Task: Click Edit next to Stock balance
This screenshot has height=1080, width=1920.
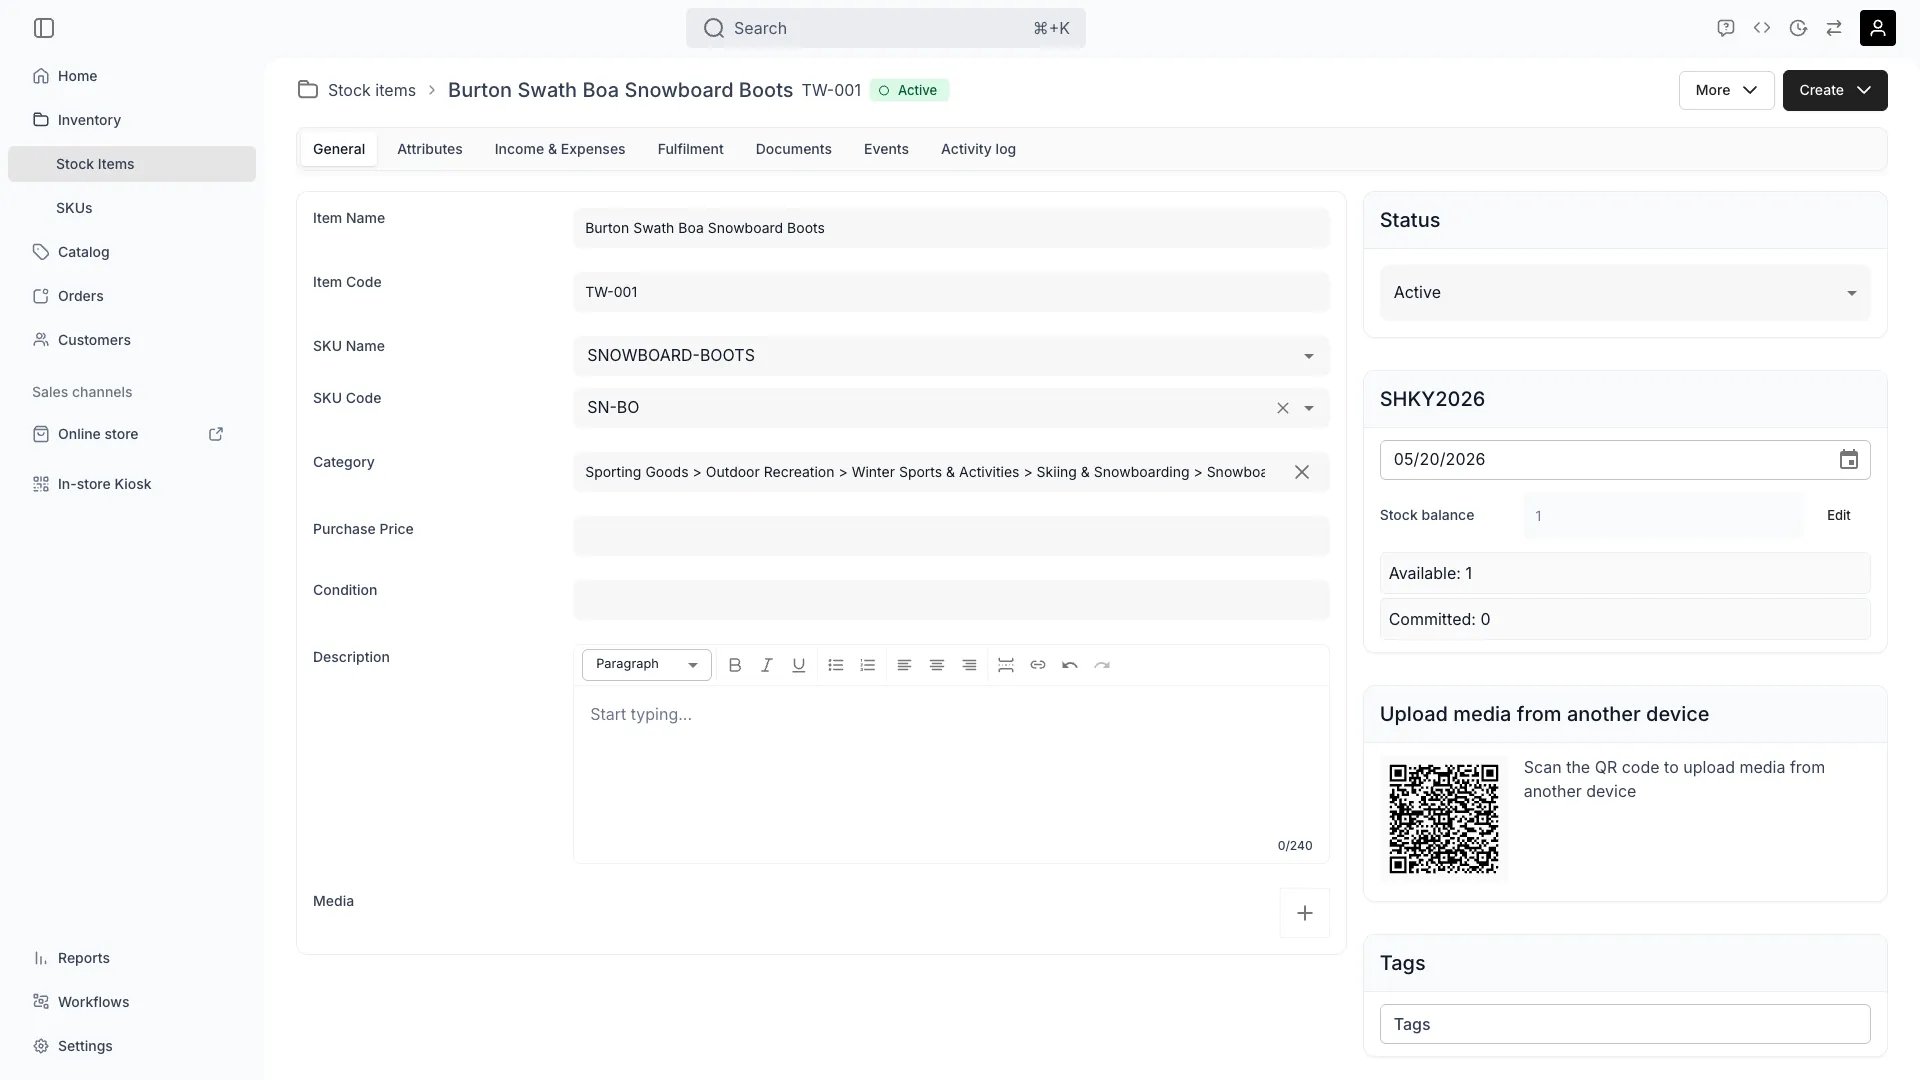Action: pyautogui.click(x=1838, y=516)
